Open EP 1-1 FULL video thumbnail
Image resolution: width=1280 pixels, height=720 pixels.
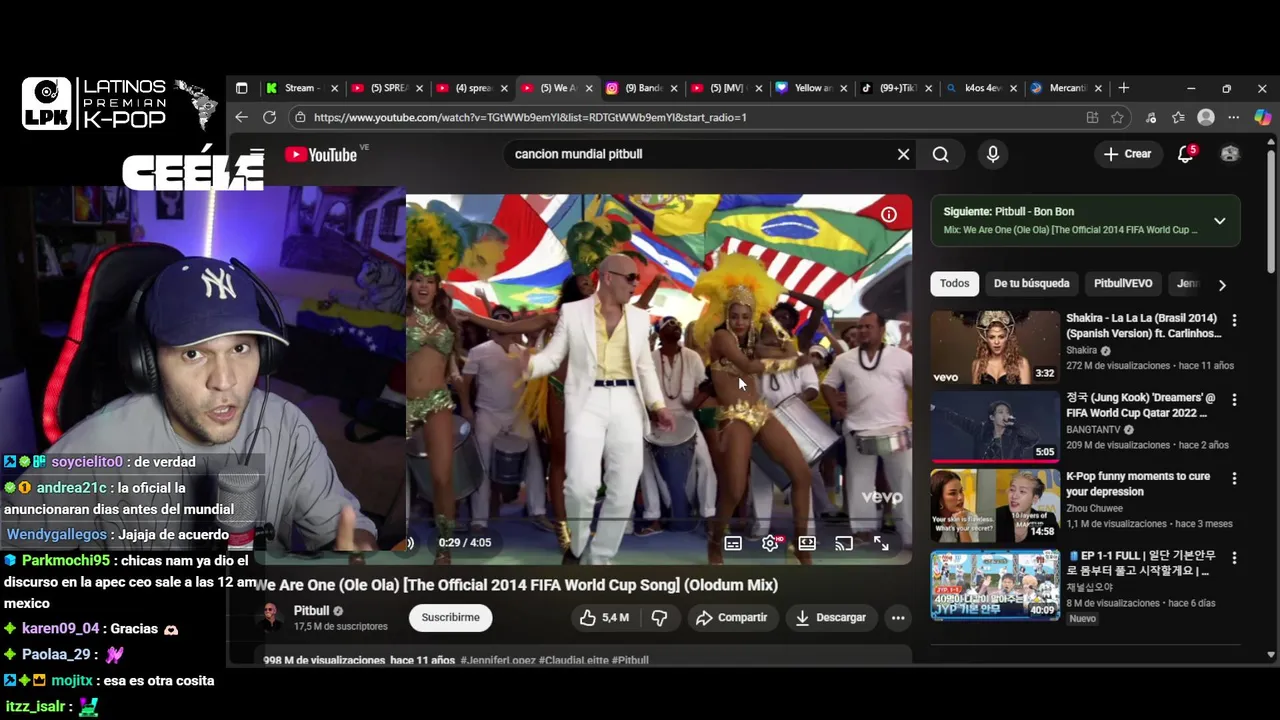[995, 585]
